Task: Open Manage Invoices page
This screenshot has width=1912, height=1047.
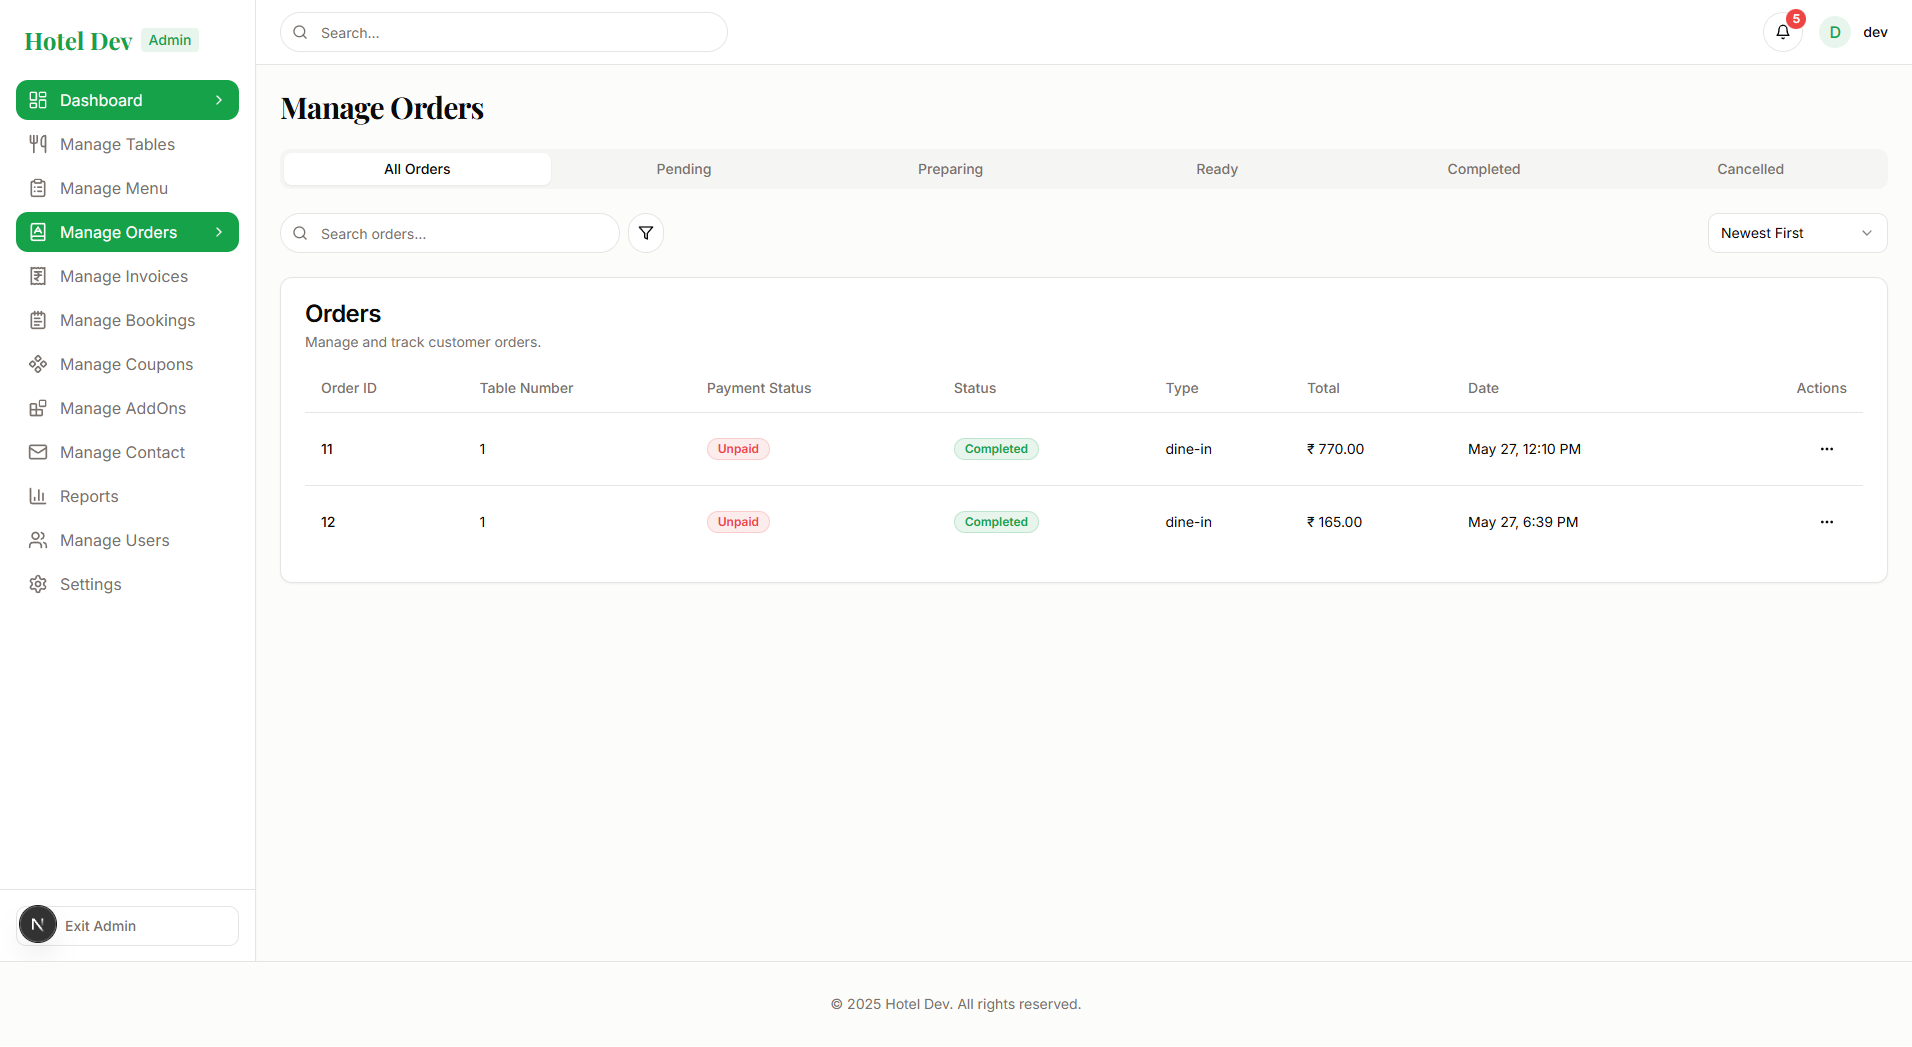Action: pyautogui.click(x=123, y=276)
